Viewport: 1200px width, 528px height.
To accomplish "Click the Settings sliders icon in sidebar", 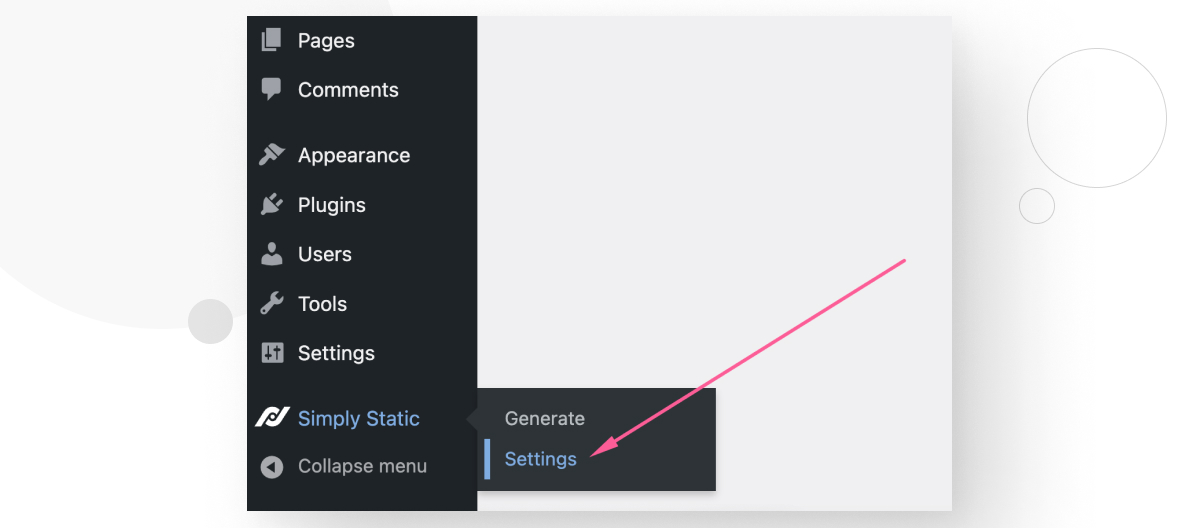I will (271, 353).
